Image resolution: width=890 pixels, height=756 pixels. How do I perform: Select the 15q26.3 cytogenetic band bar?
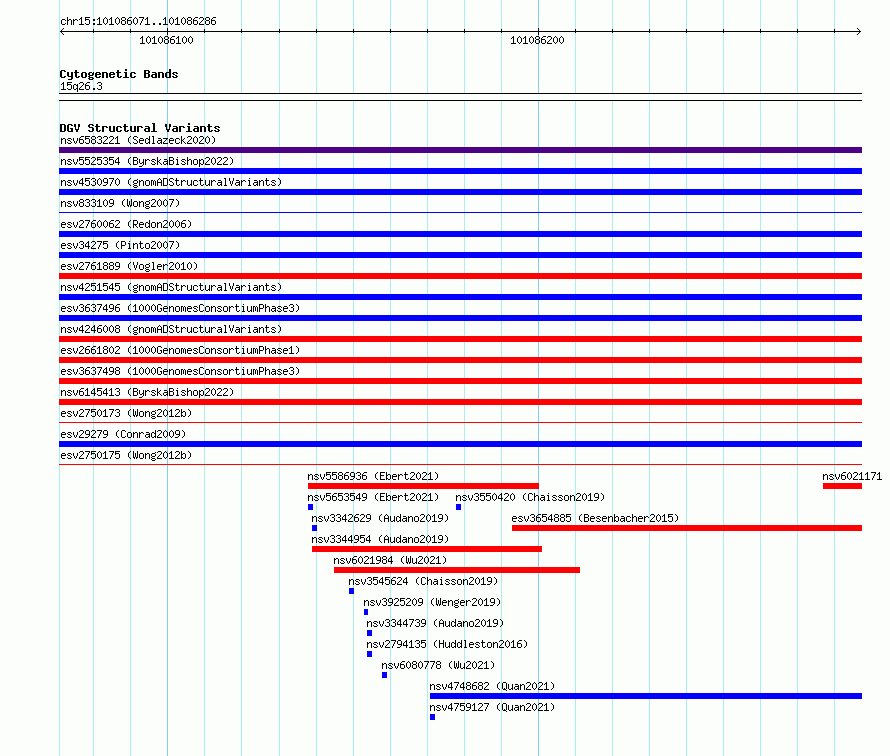460,97
